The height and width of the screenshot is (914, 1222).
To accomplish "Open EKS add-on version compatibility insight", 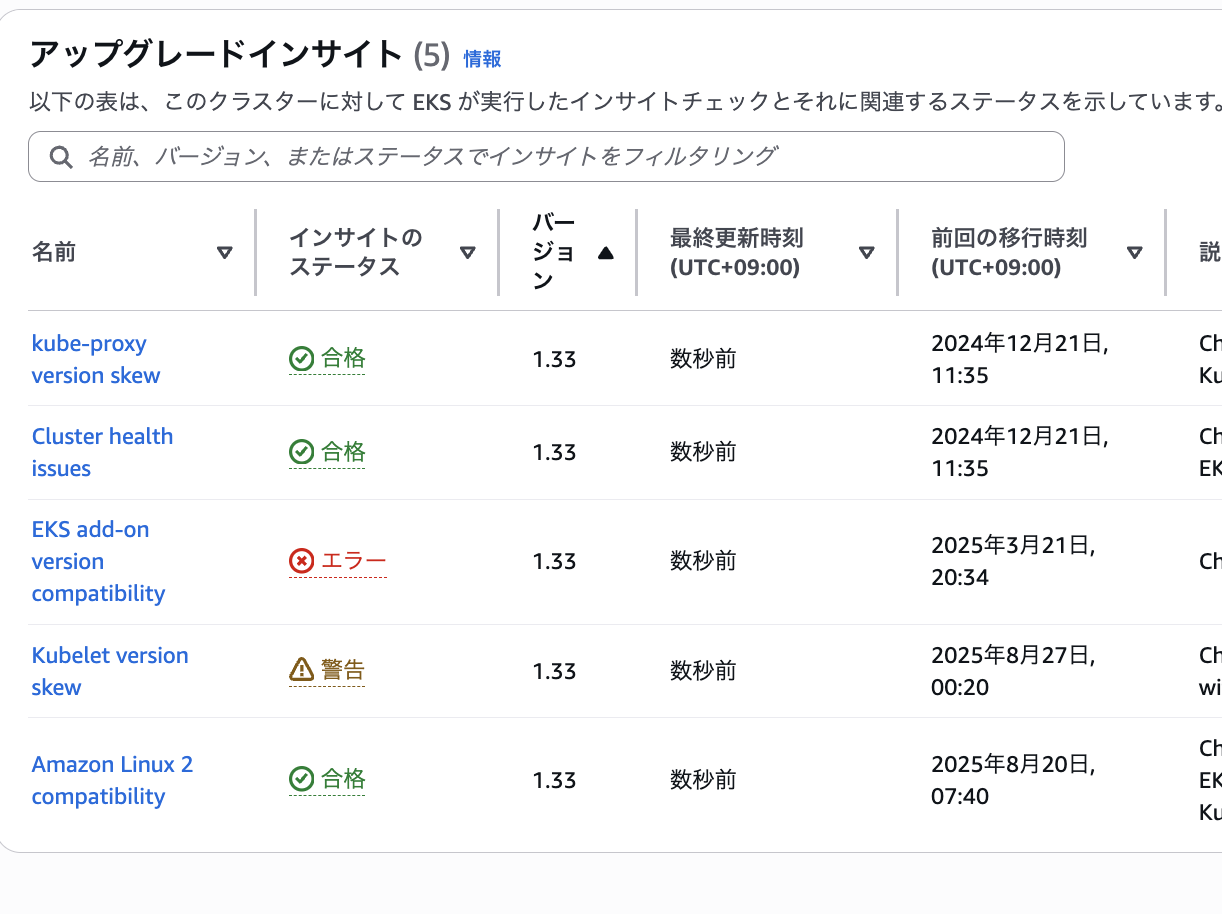I will click(x=98, y=561).
